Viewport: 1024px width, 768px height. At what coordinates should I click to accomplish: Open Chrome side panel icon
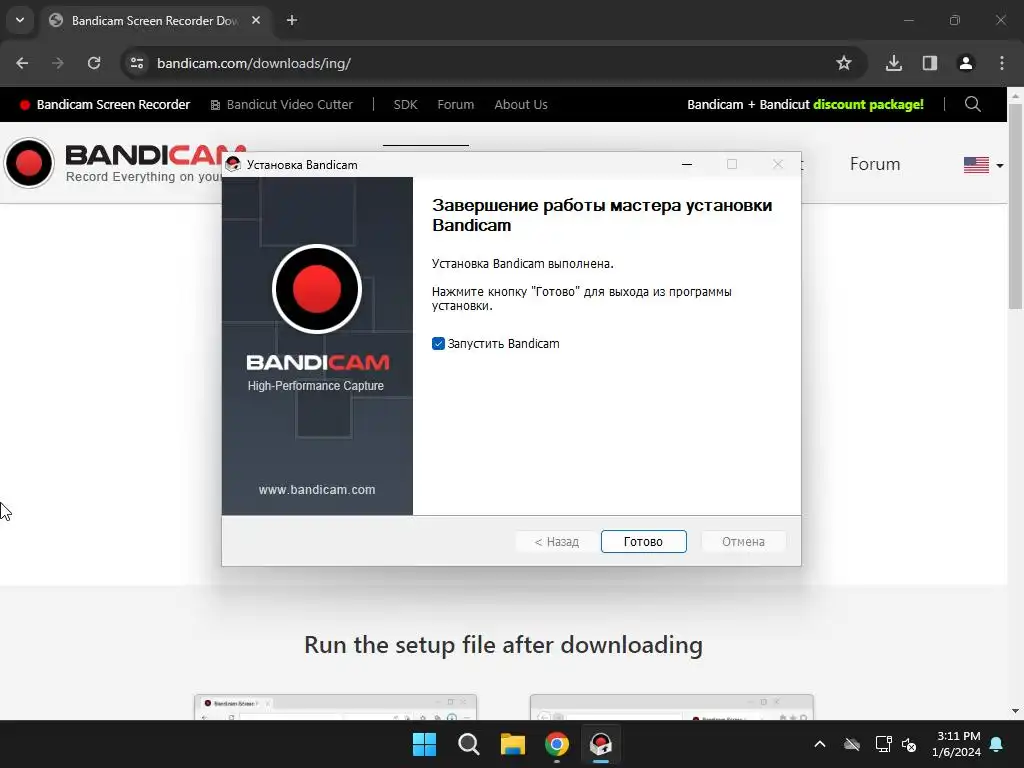click(x=930, y=63)
